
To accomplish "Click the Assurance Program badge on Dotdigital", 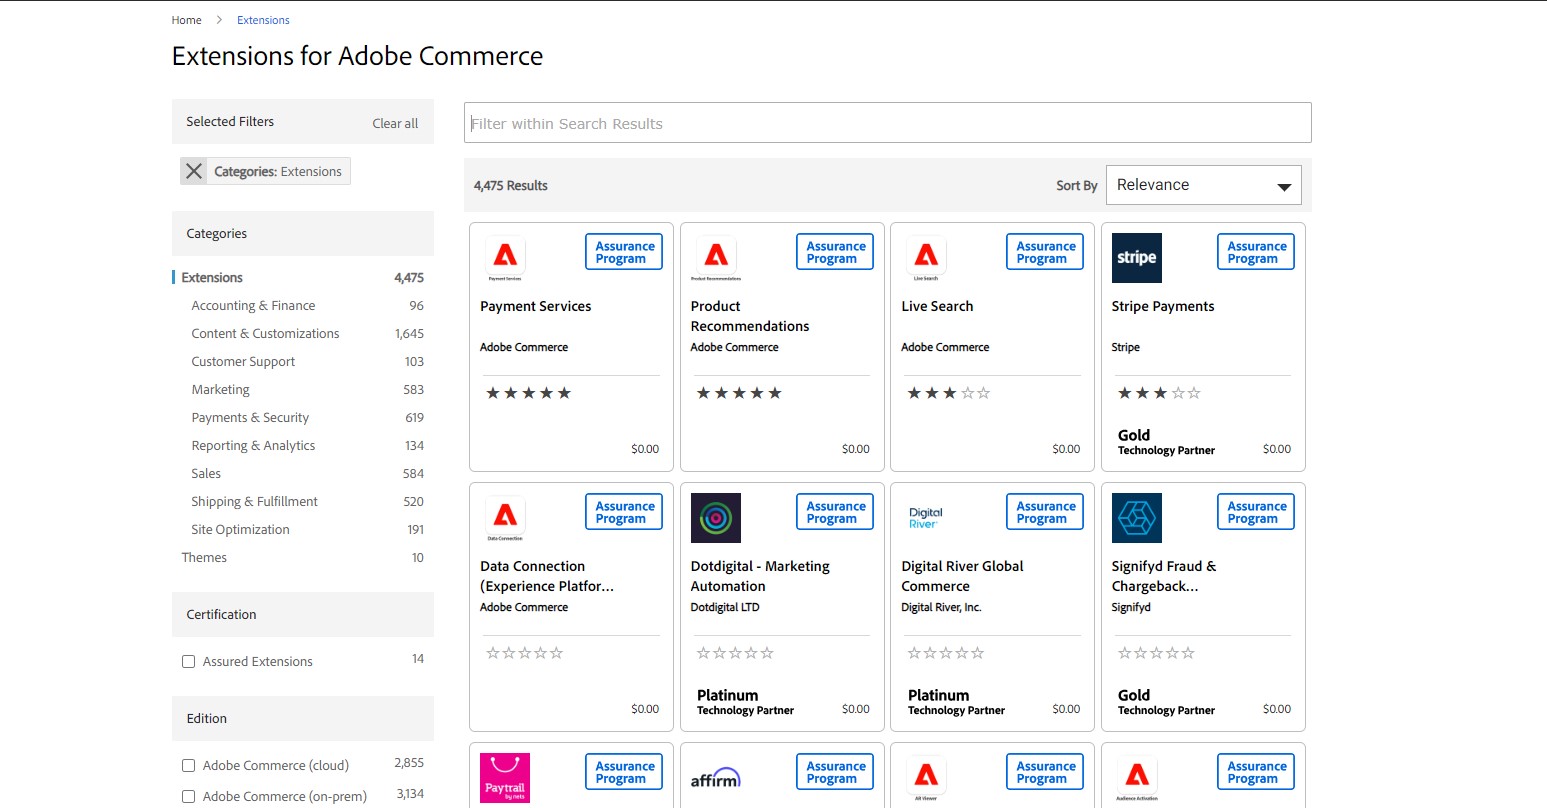I will click(x=835, y=512).
